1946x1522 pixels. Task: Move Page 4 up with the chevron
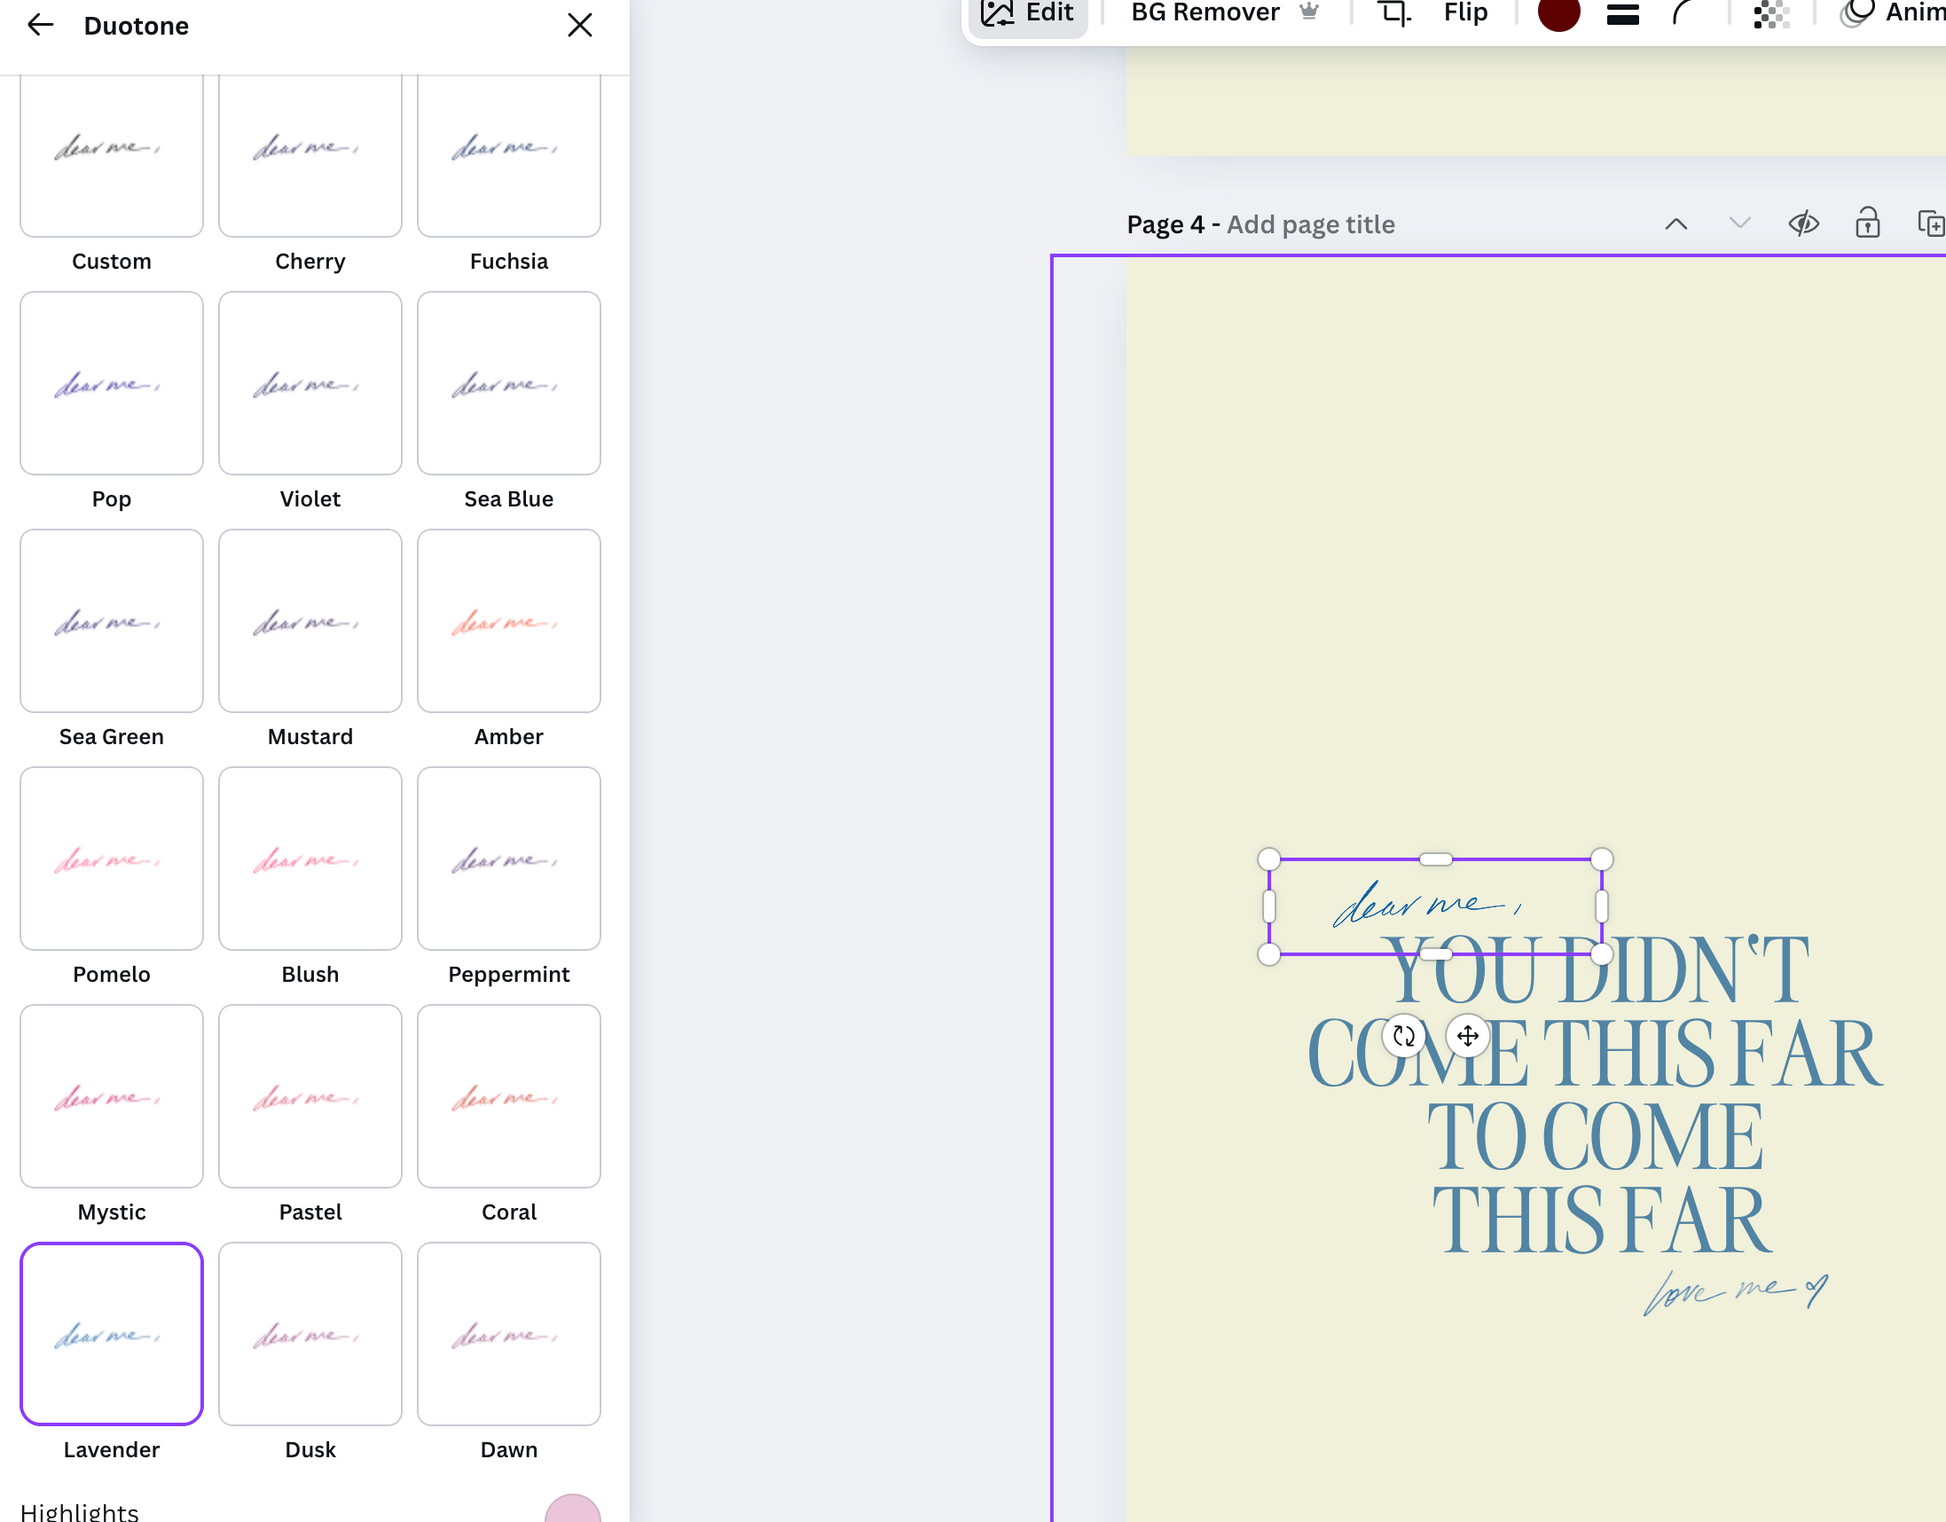click(1676, 224)
